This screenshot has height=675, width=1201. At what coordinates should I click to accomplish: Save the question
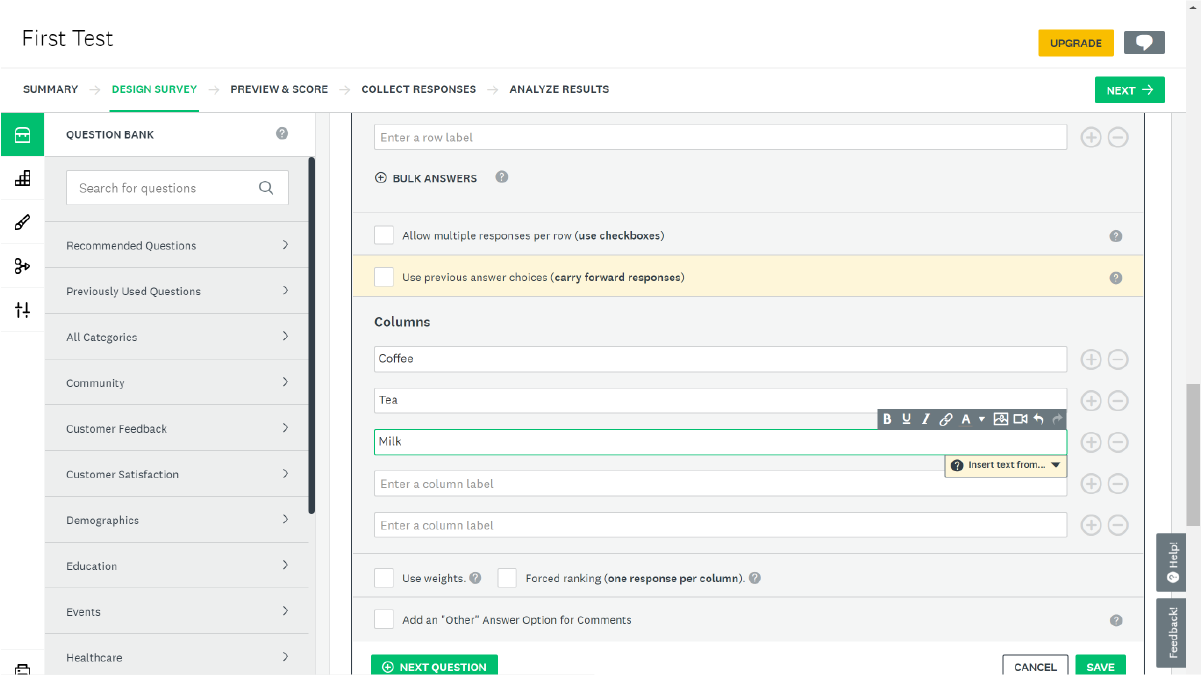coord(1100,665)
